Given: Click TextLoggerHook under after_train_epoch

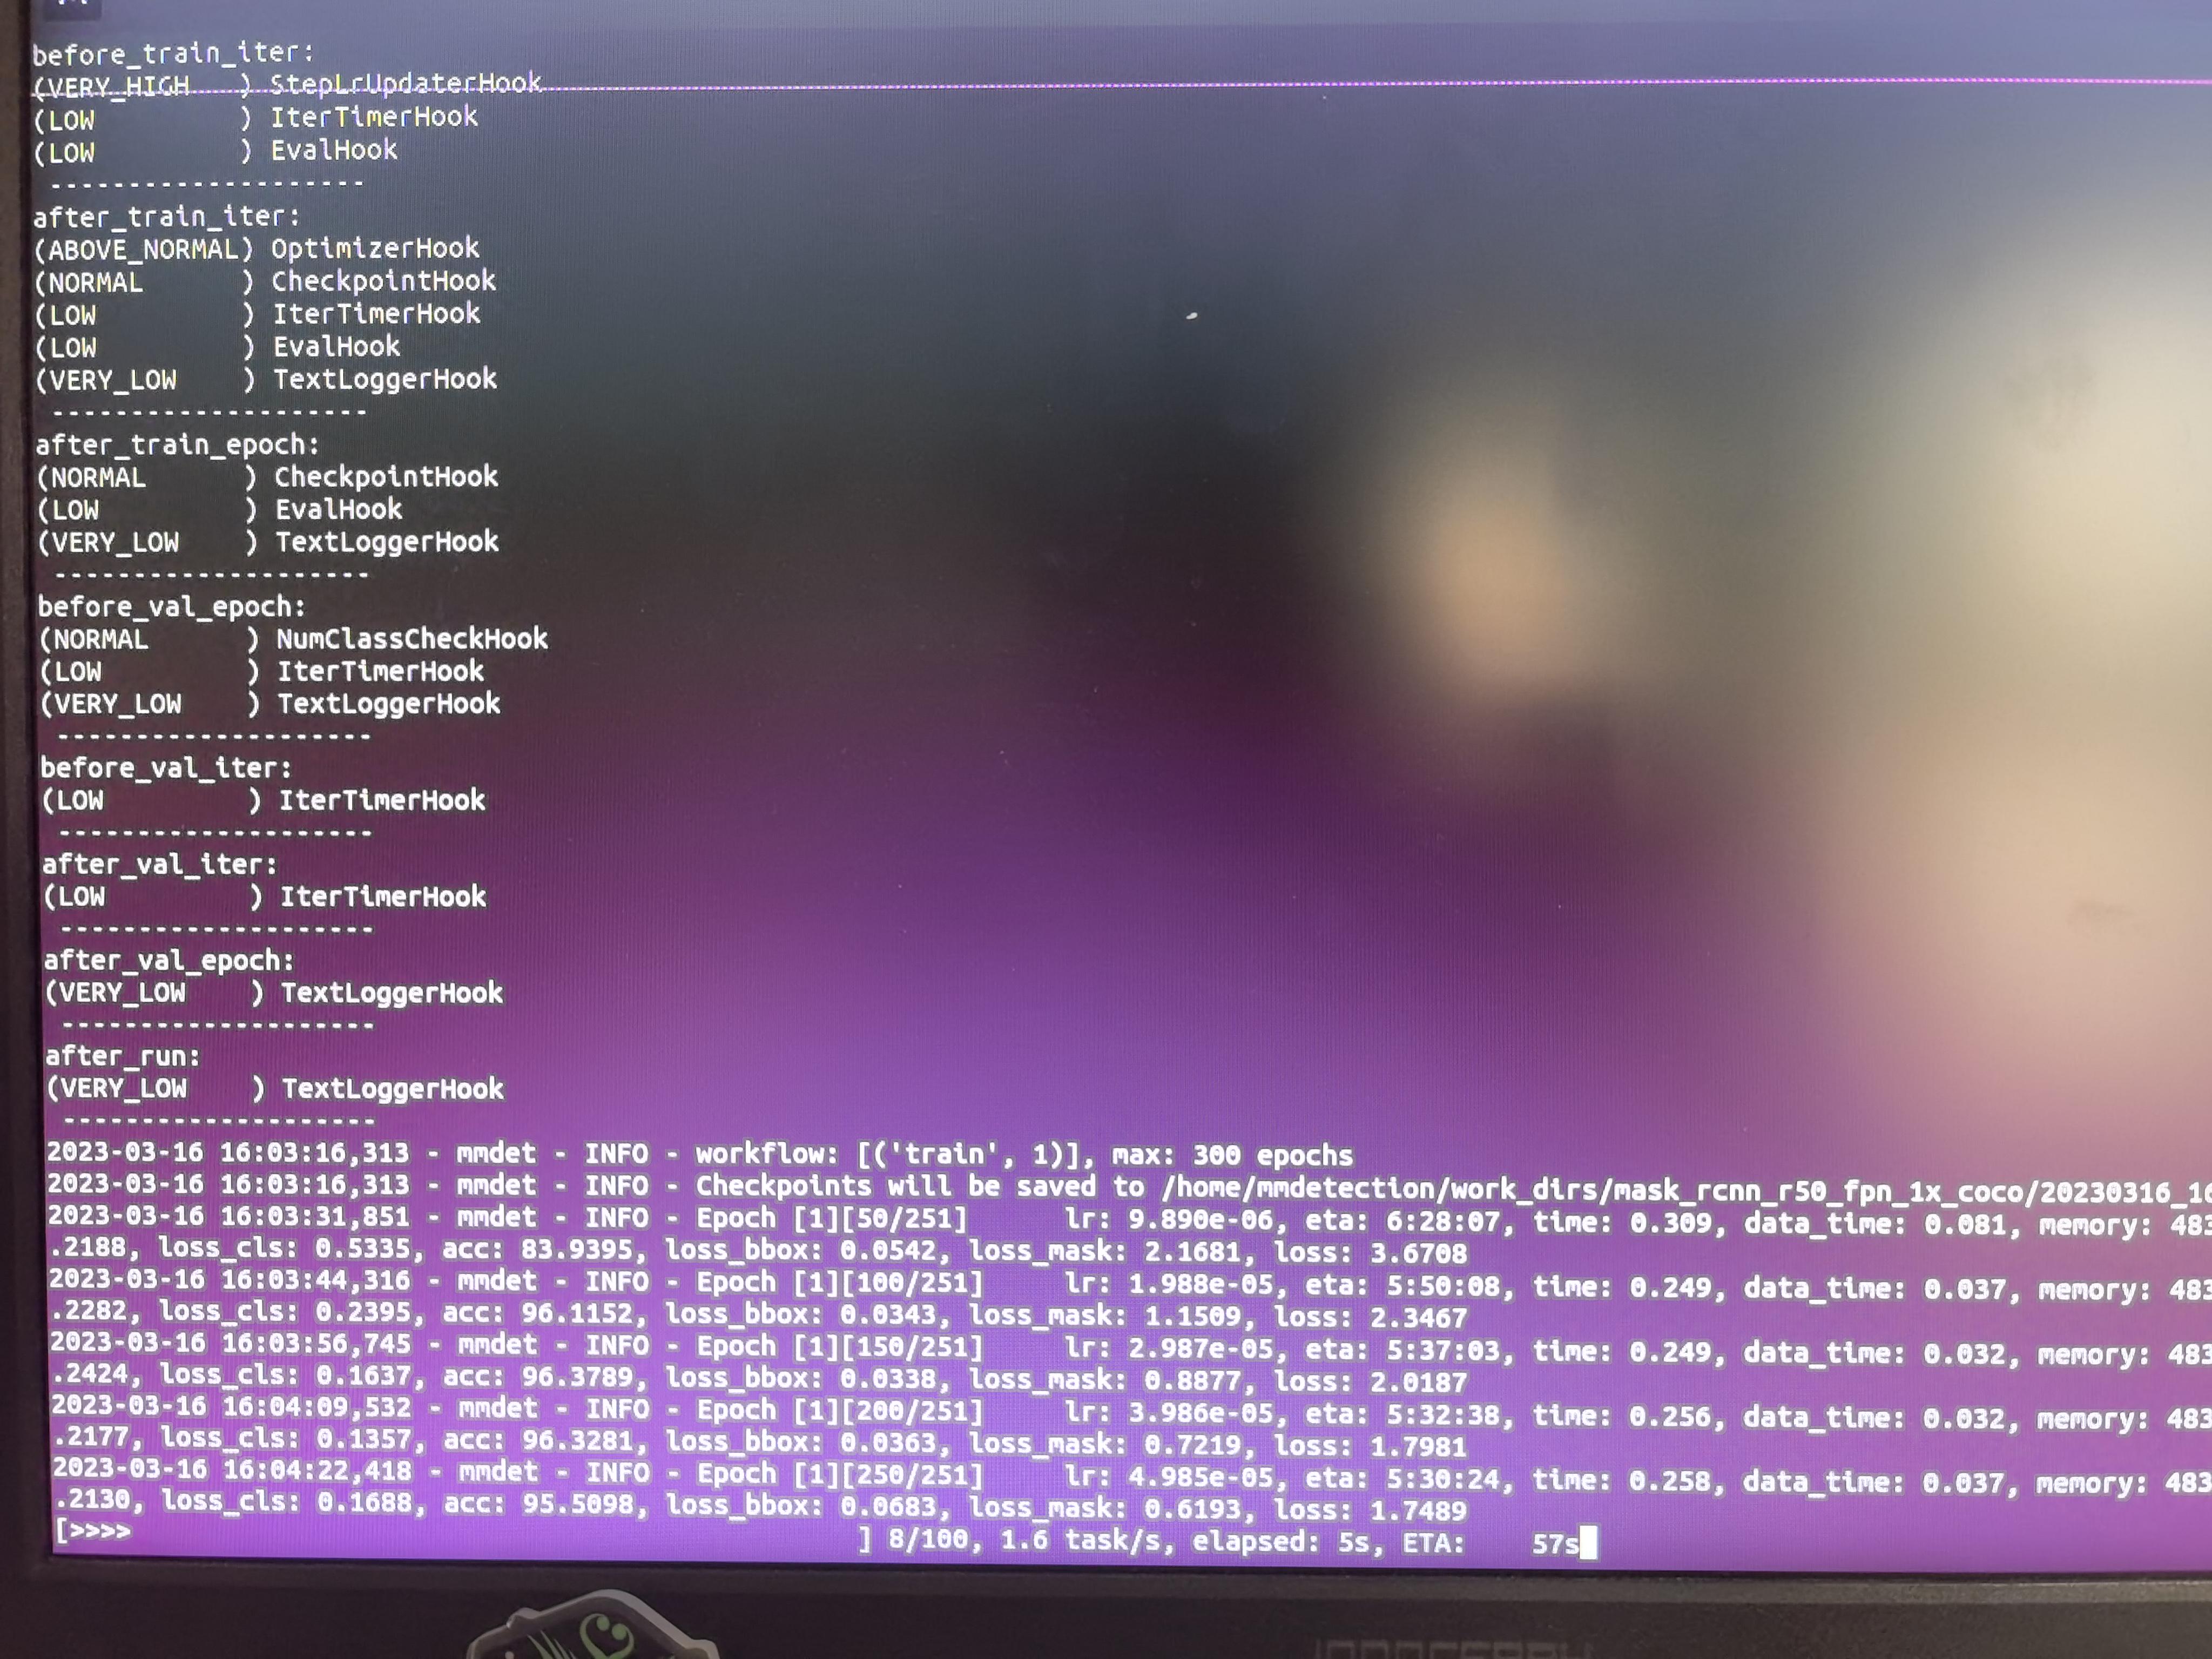Looking at the screenshot, I should coord(387,542).
